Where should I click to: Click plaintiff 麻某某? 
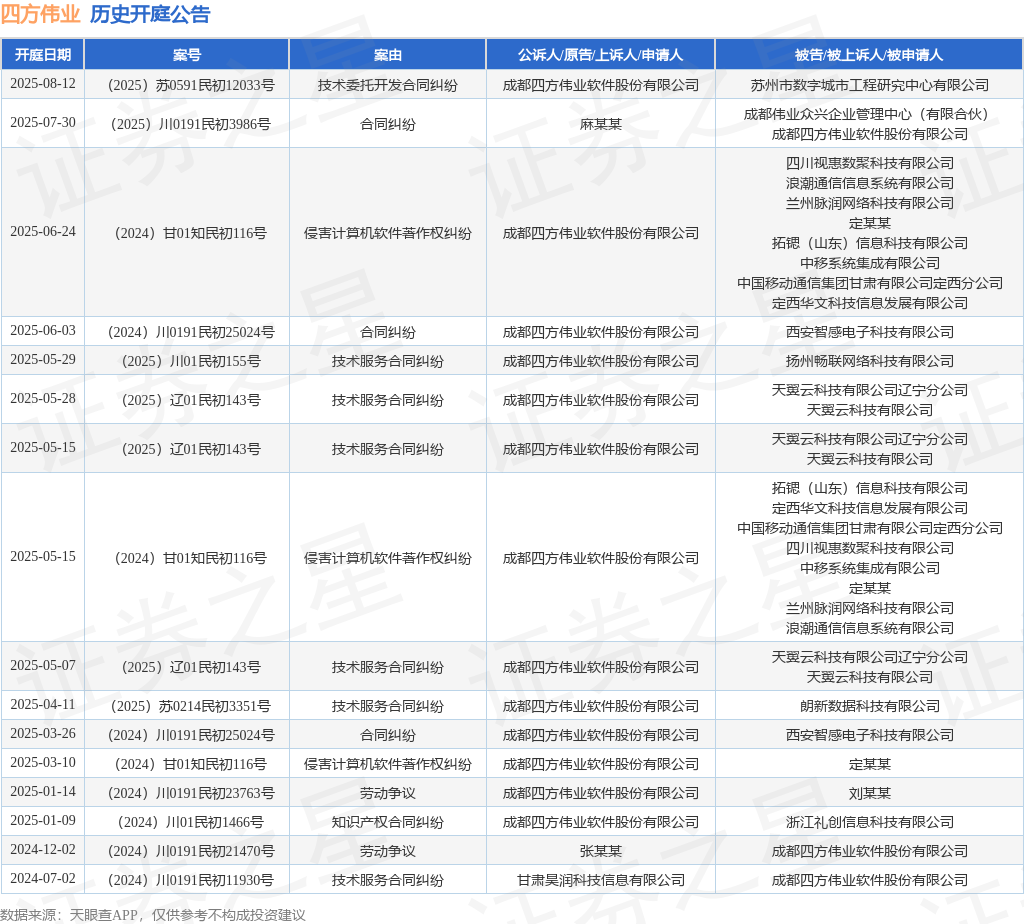601,124
